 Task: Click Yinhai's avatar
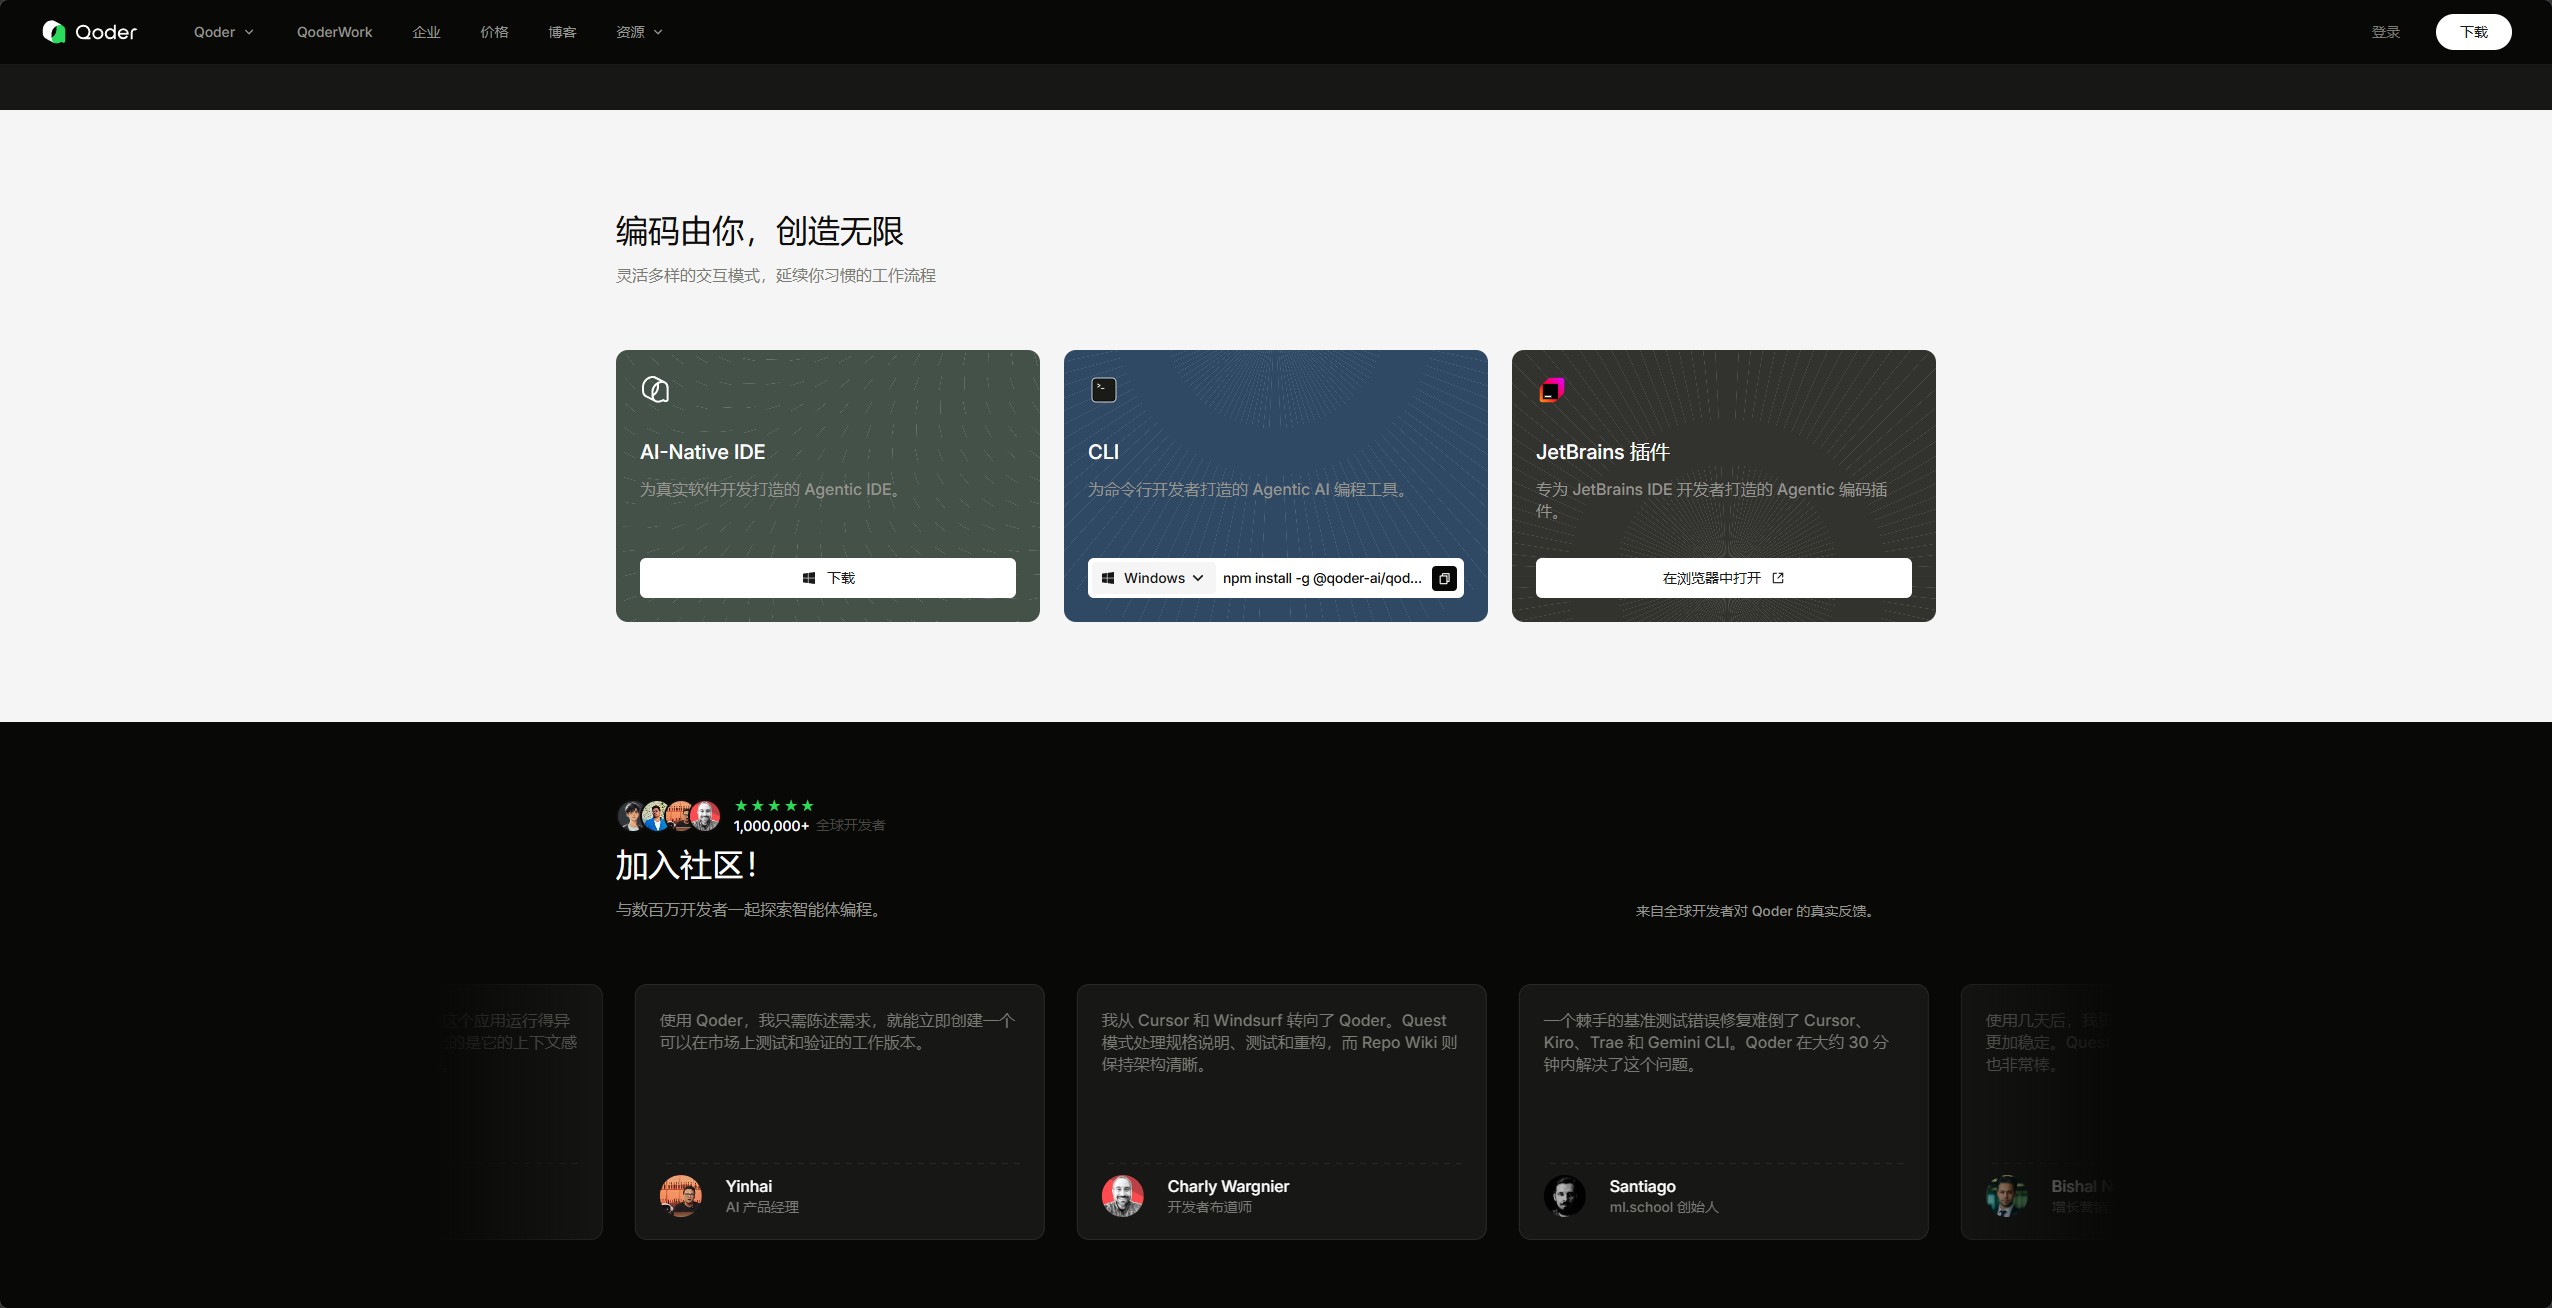tap(681, 1196)
